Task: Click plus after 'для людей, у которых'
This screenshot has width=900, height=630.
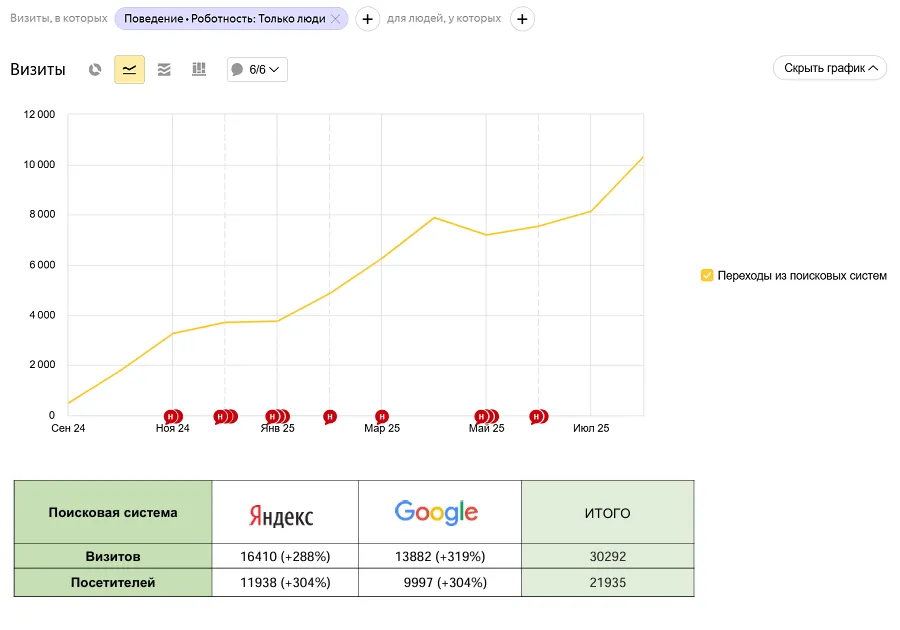Action: [x=522, y=19]
